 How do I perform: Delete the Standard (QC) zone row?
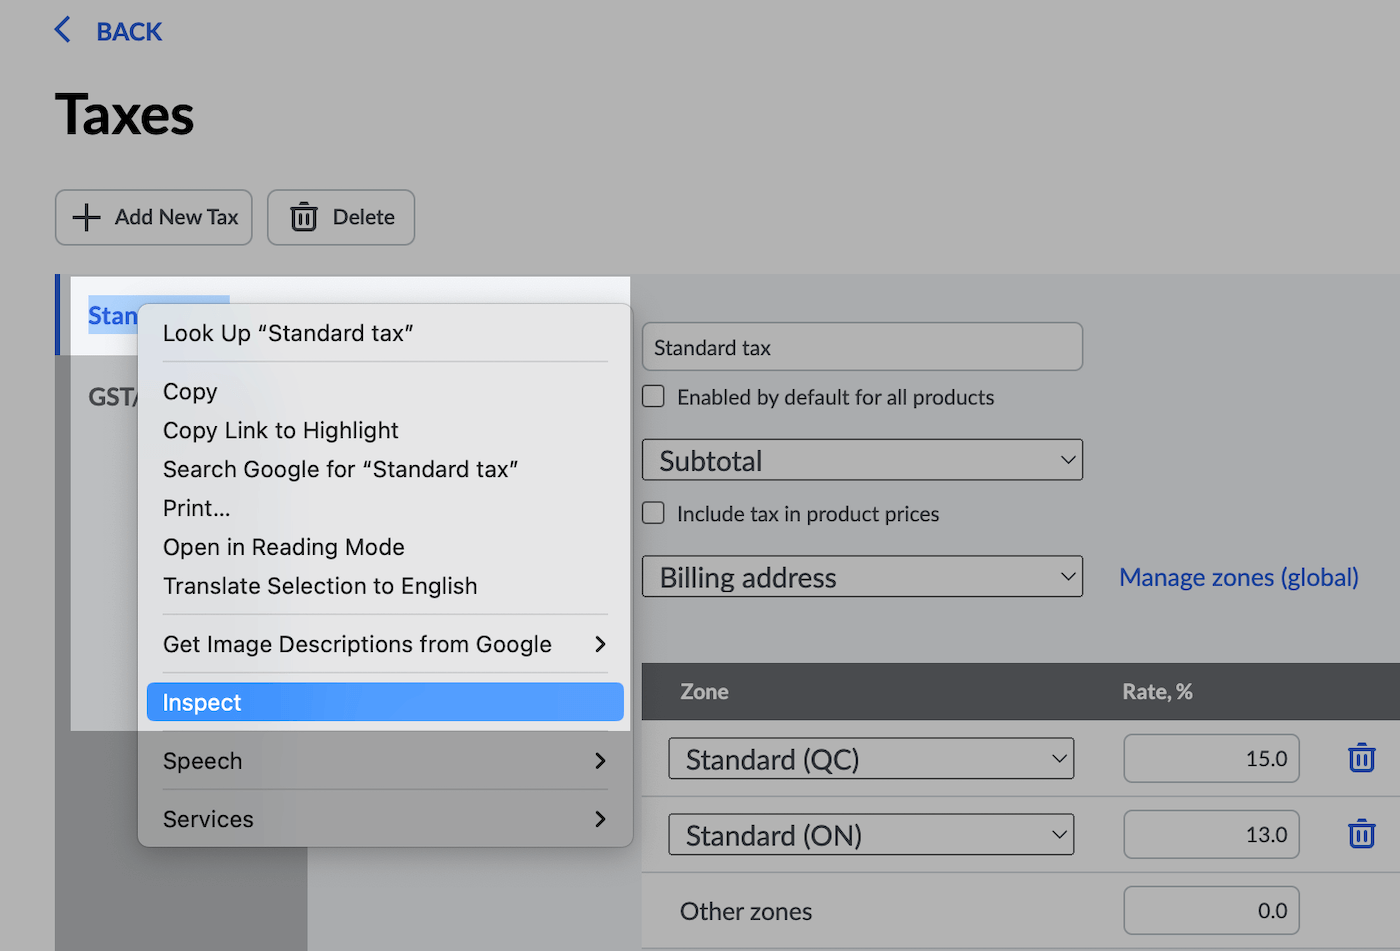coord(1361,758)
